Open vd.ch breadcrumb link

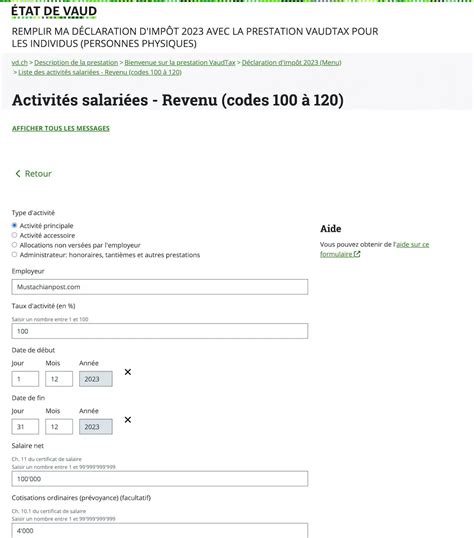click(x=20, y=62)
